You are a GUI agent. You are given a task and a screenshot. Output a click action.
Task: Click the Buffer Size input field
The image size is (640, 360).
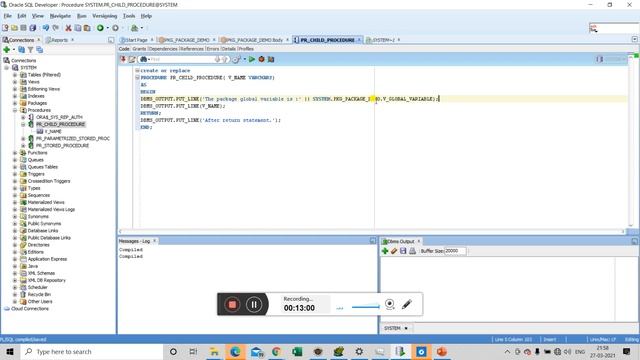[455, 251]
